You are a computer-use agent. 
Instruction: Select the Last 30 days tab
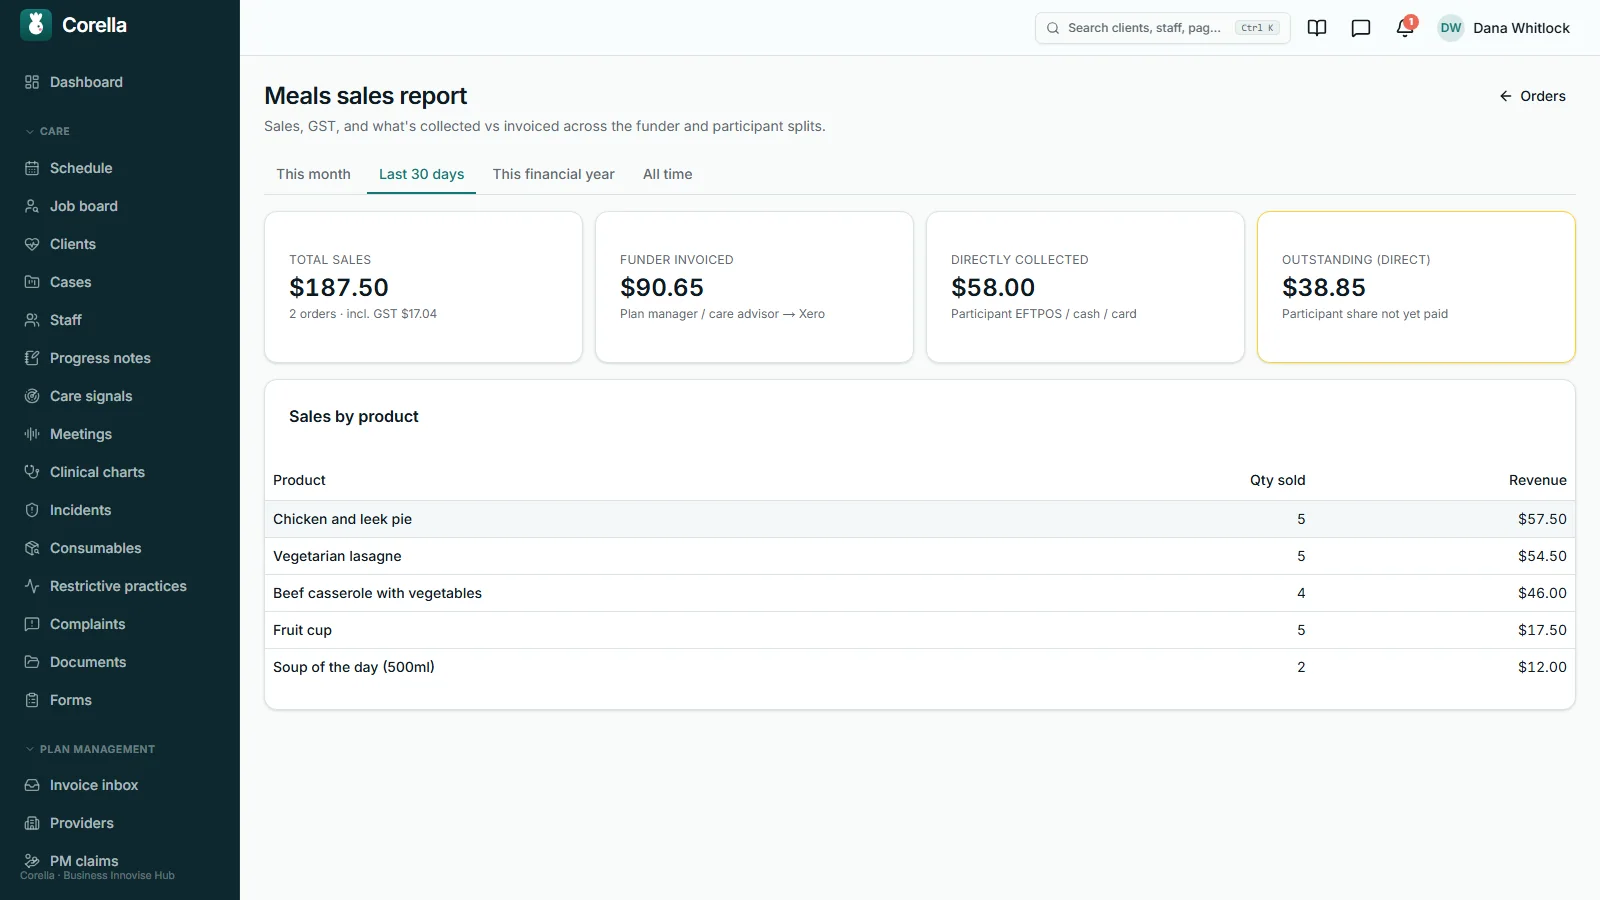click(x=421, y=174)
